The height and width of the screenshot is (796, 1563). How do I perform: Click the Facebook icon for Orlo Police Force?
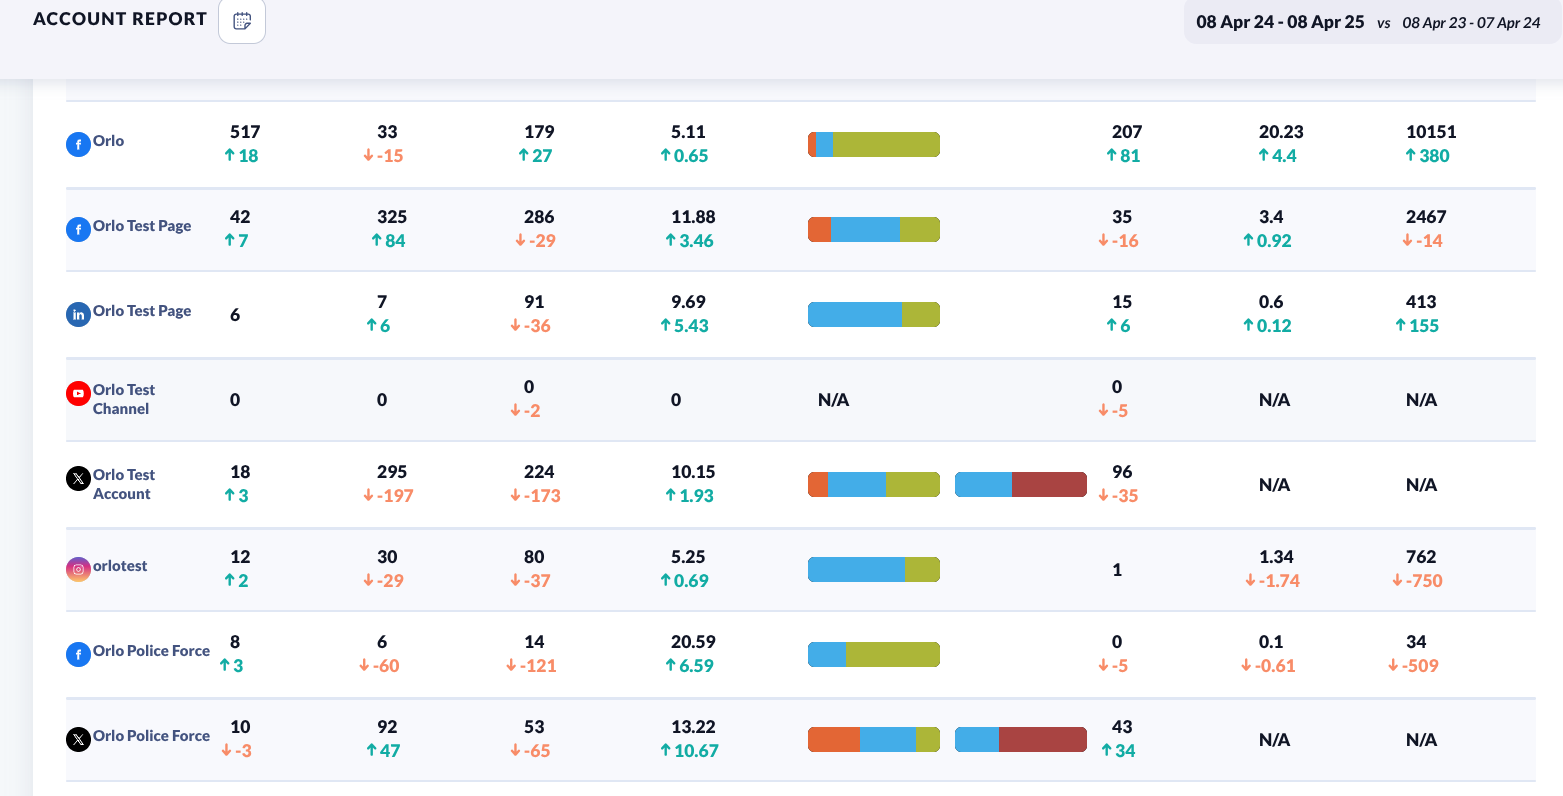pyautogui.click(x=78, y=654)
